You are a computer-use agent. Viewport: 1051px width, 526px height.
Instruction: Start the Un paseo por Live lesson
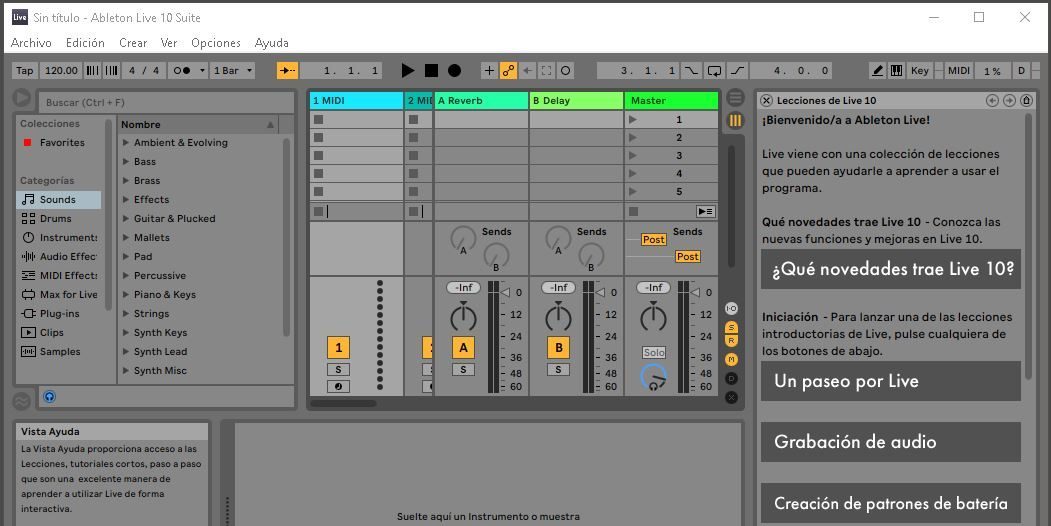coord(891,381)
